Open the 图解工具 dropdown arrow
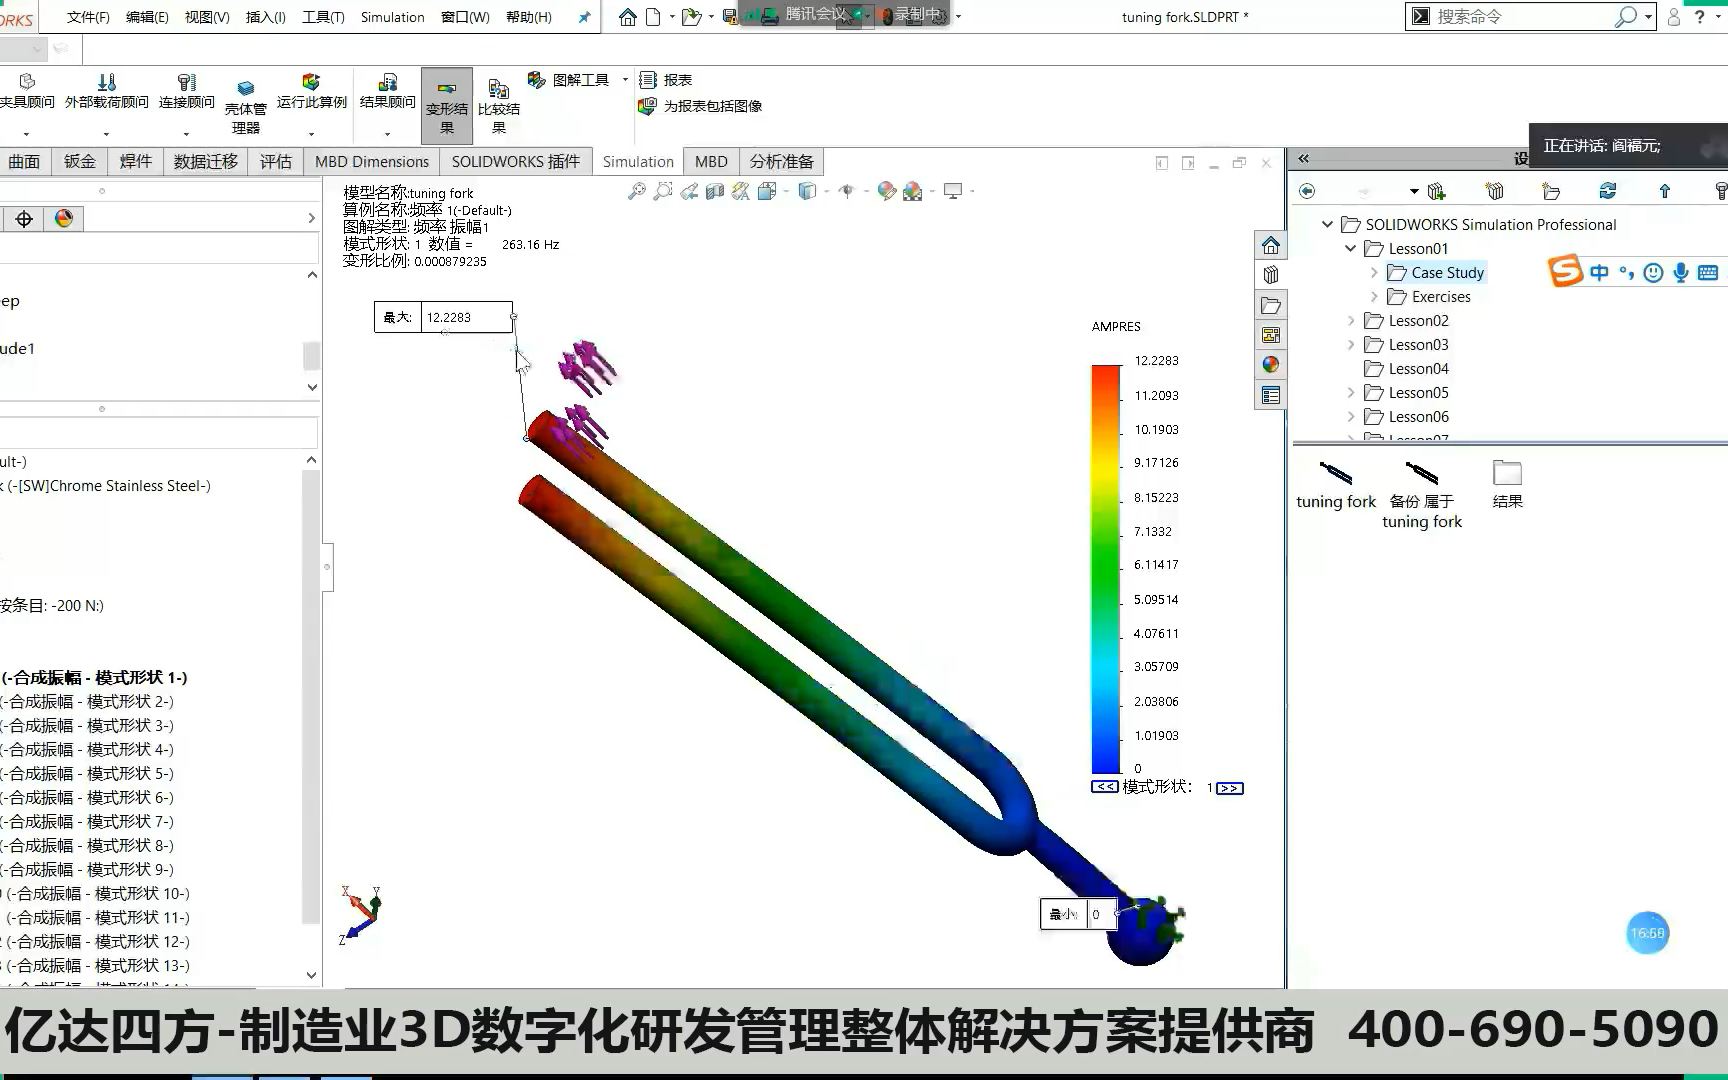The image size is (1728, 1080). [x=623, y=79]
